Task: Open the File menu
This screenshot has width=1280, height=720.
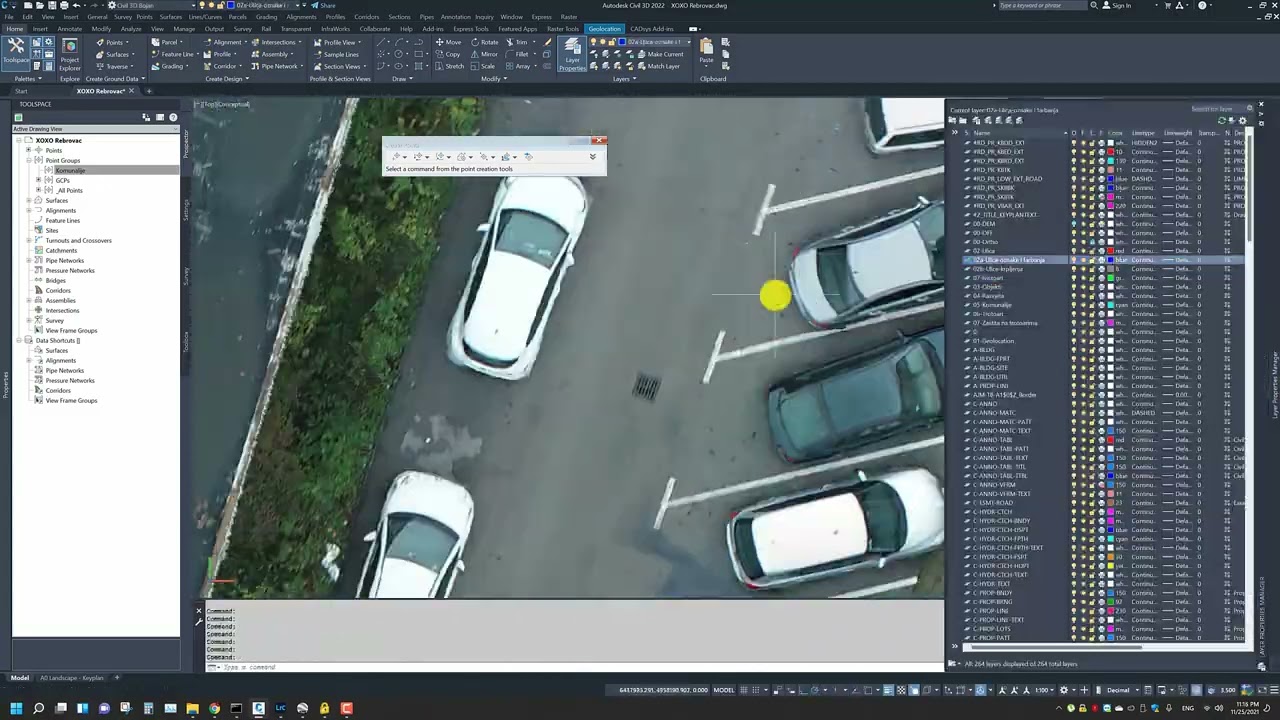Action: click(x=8, y=17)
